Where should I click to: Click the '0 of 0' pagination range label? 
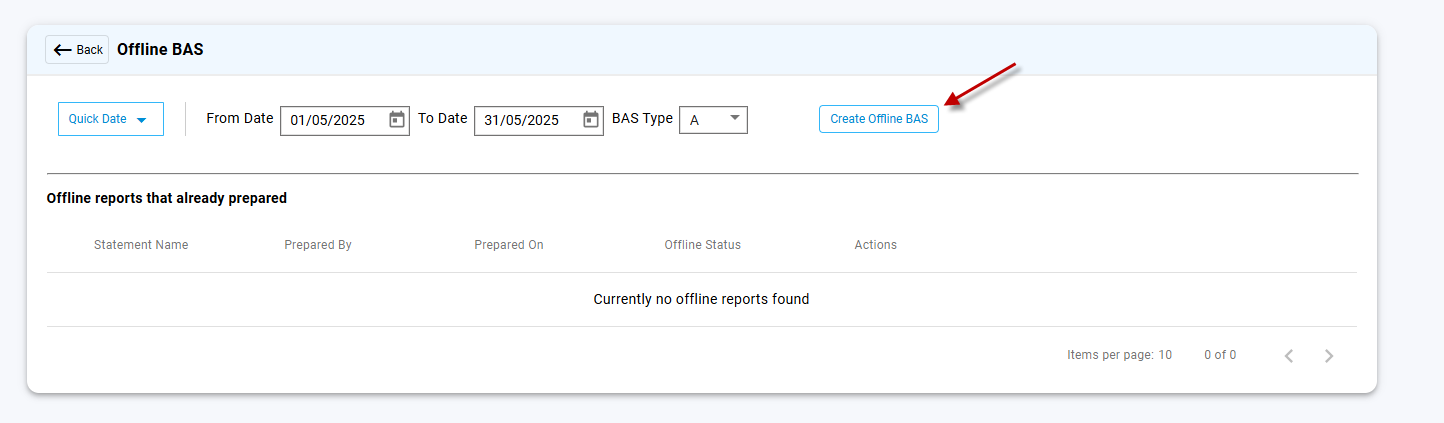point(1220,355)
